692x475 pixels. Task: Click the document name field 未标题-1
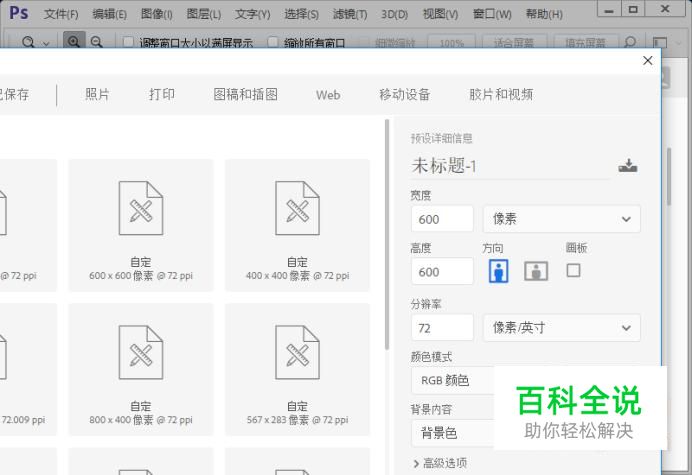point(511,166)
